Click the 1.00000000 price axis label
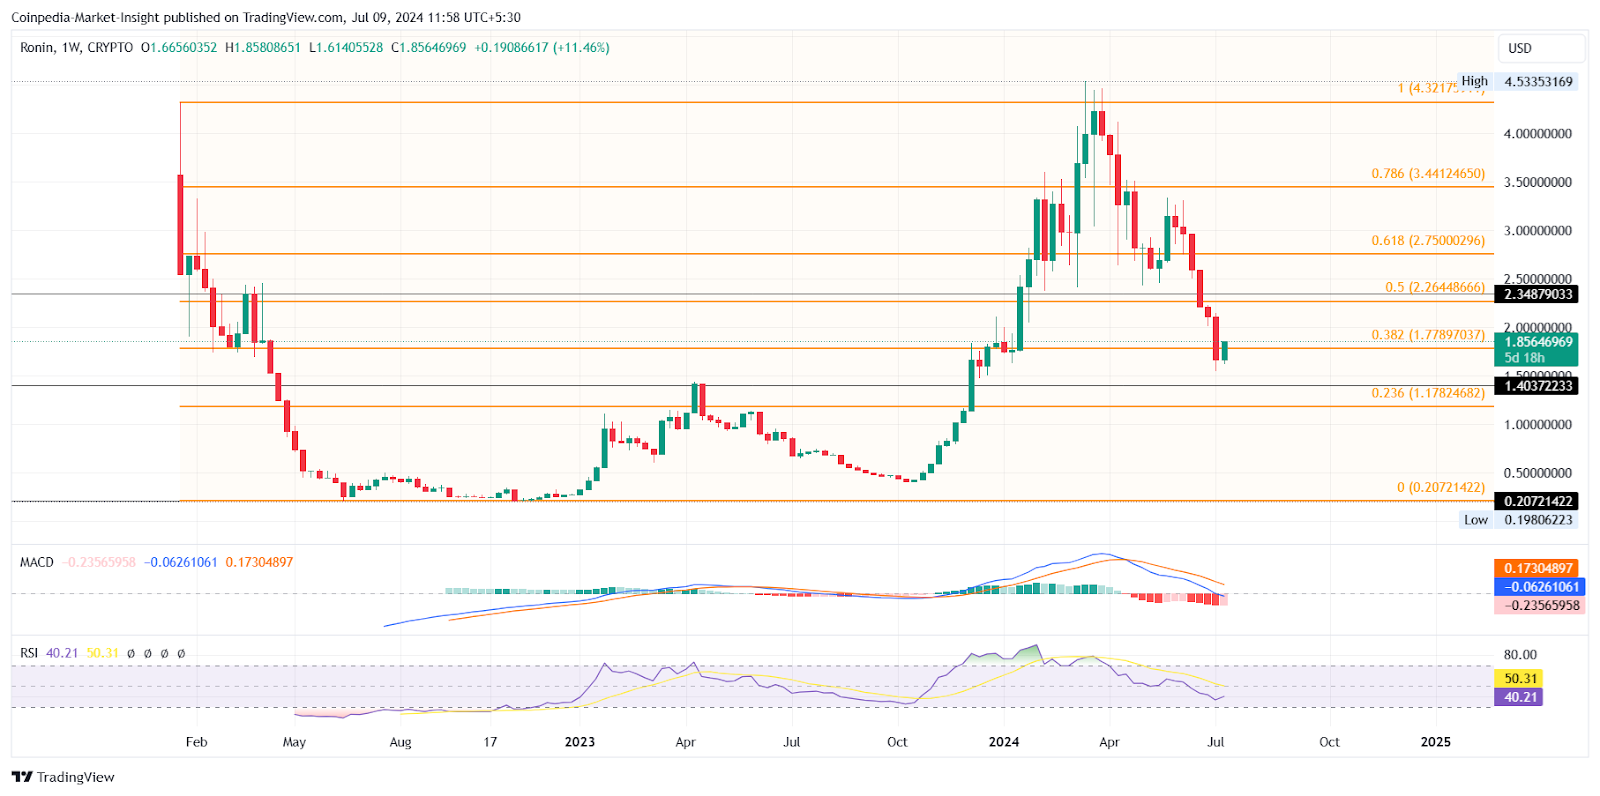 coord(1538,424)
